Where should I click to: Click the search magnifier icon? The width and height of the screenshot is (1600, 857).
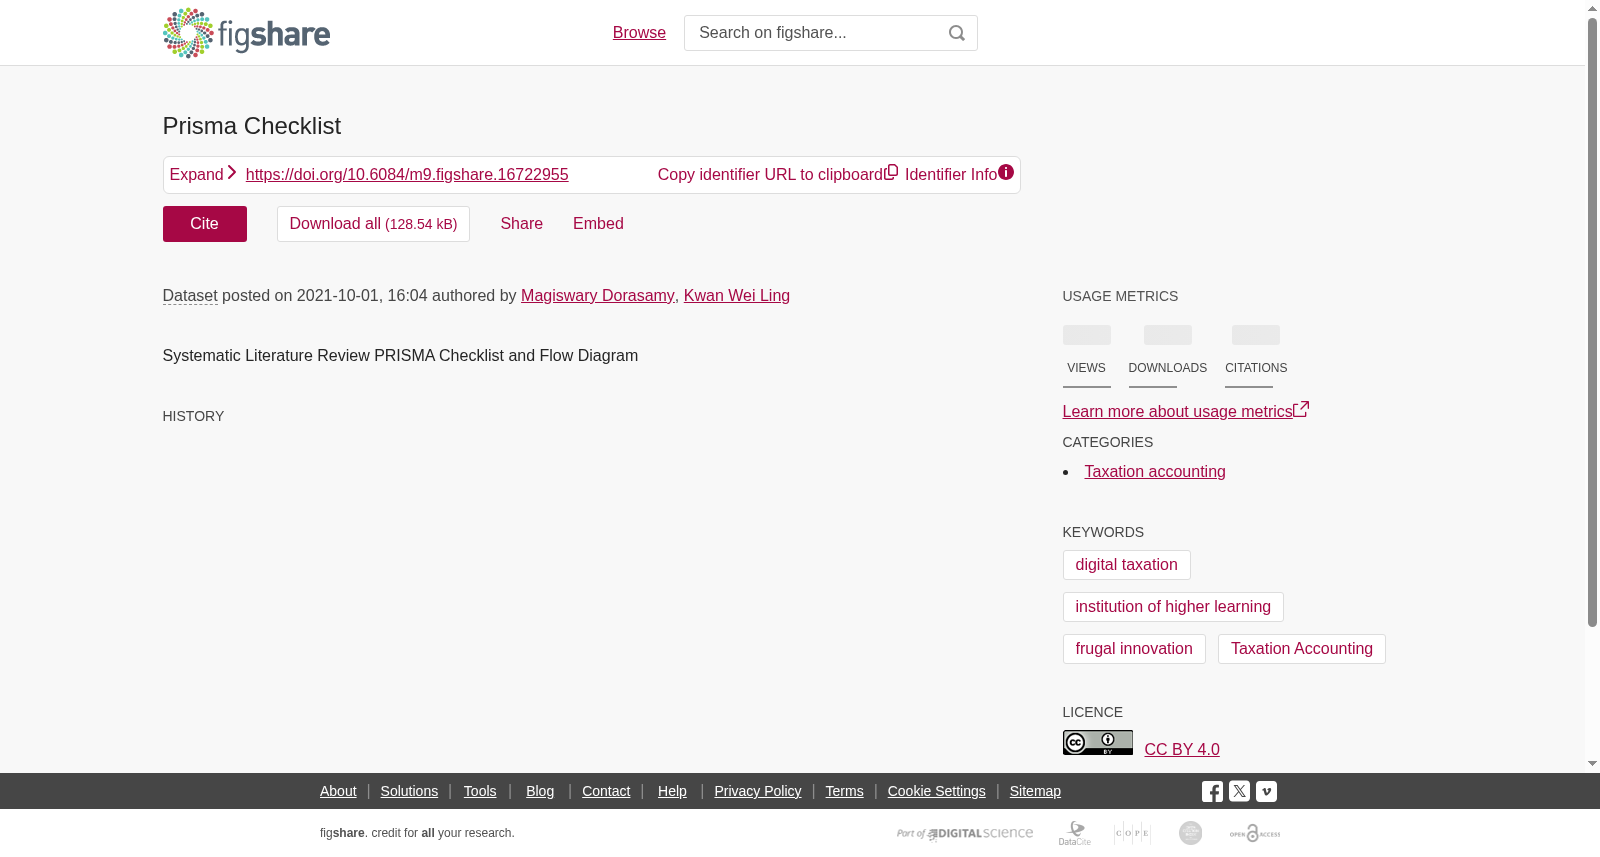tap(957, 33)
